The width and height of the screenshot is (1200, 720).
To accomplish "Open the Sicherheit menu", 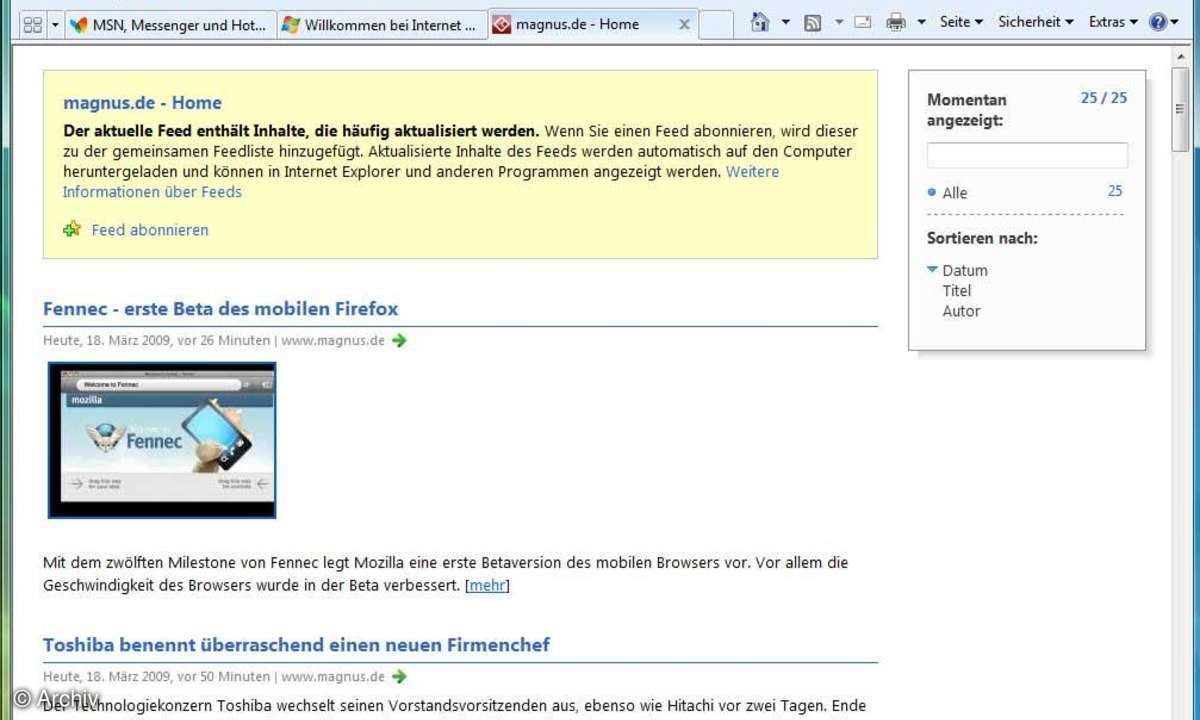I will [1035, 21].
